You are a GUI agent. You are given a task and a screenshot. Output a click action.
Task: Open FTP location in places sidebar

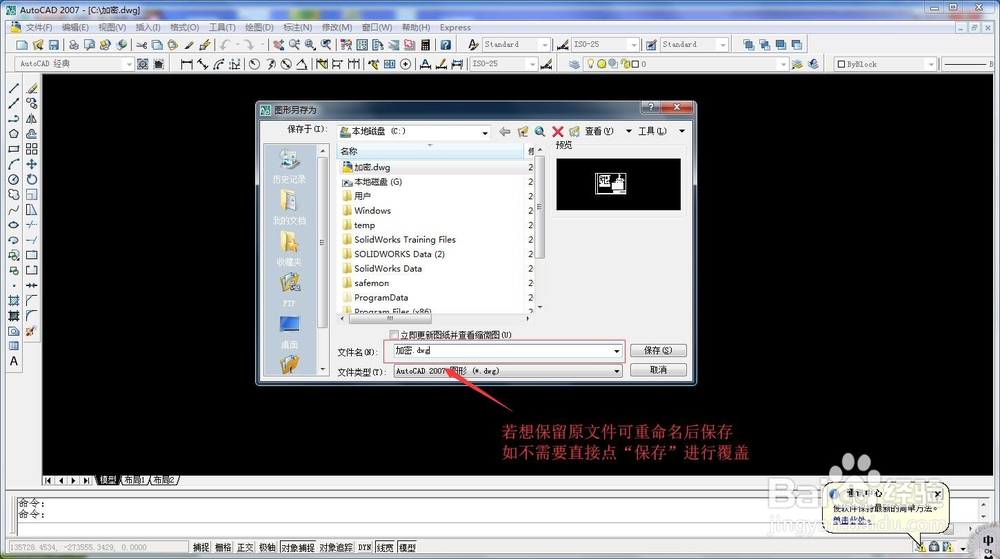click(289, 291)
